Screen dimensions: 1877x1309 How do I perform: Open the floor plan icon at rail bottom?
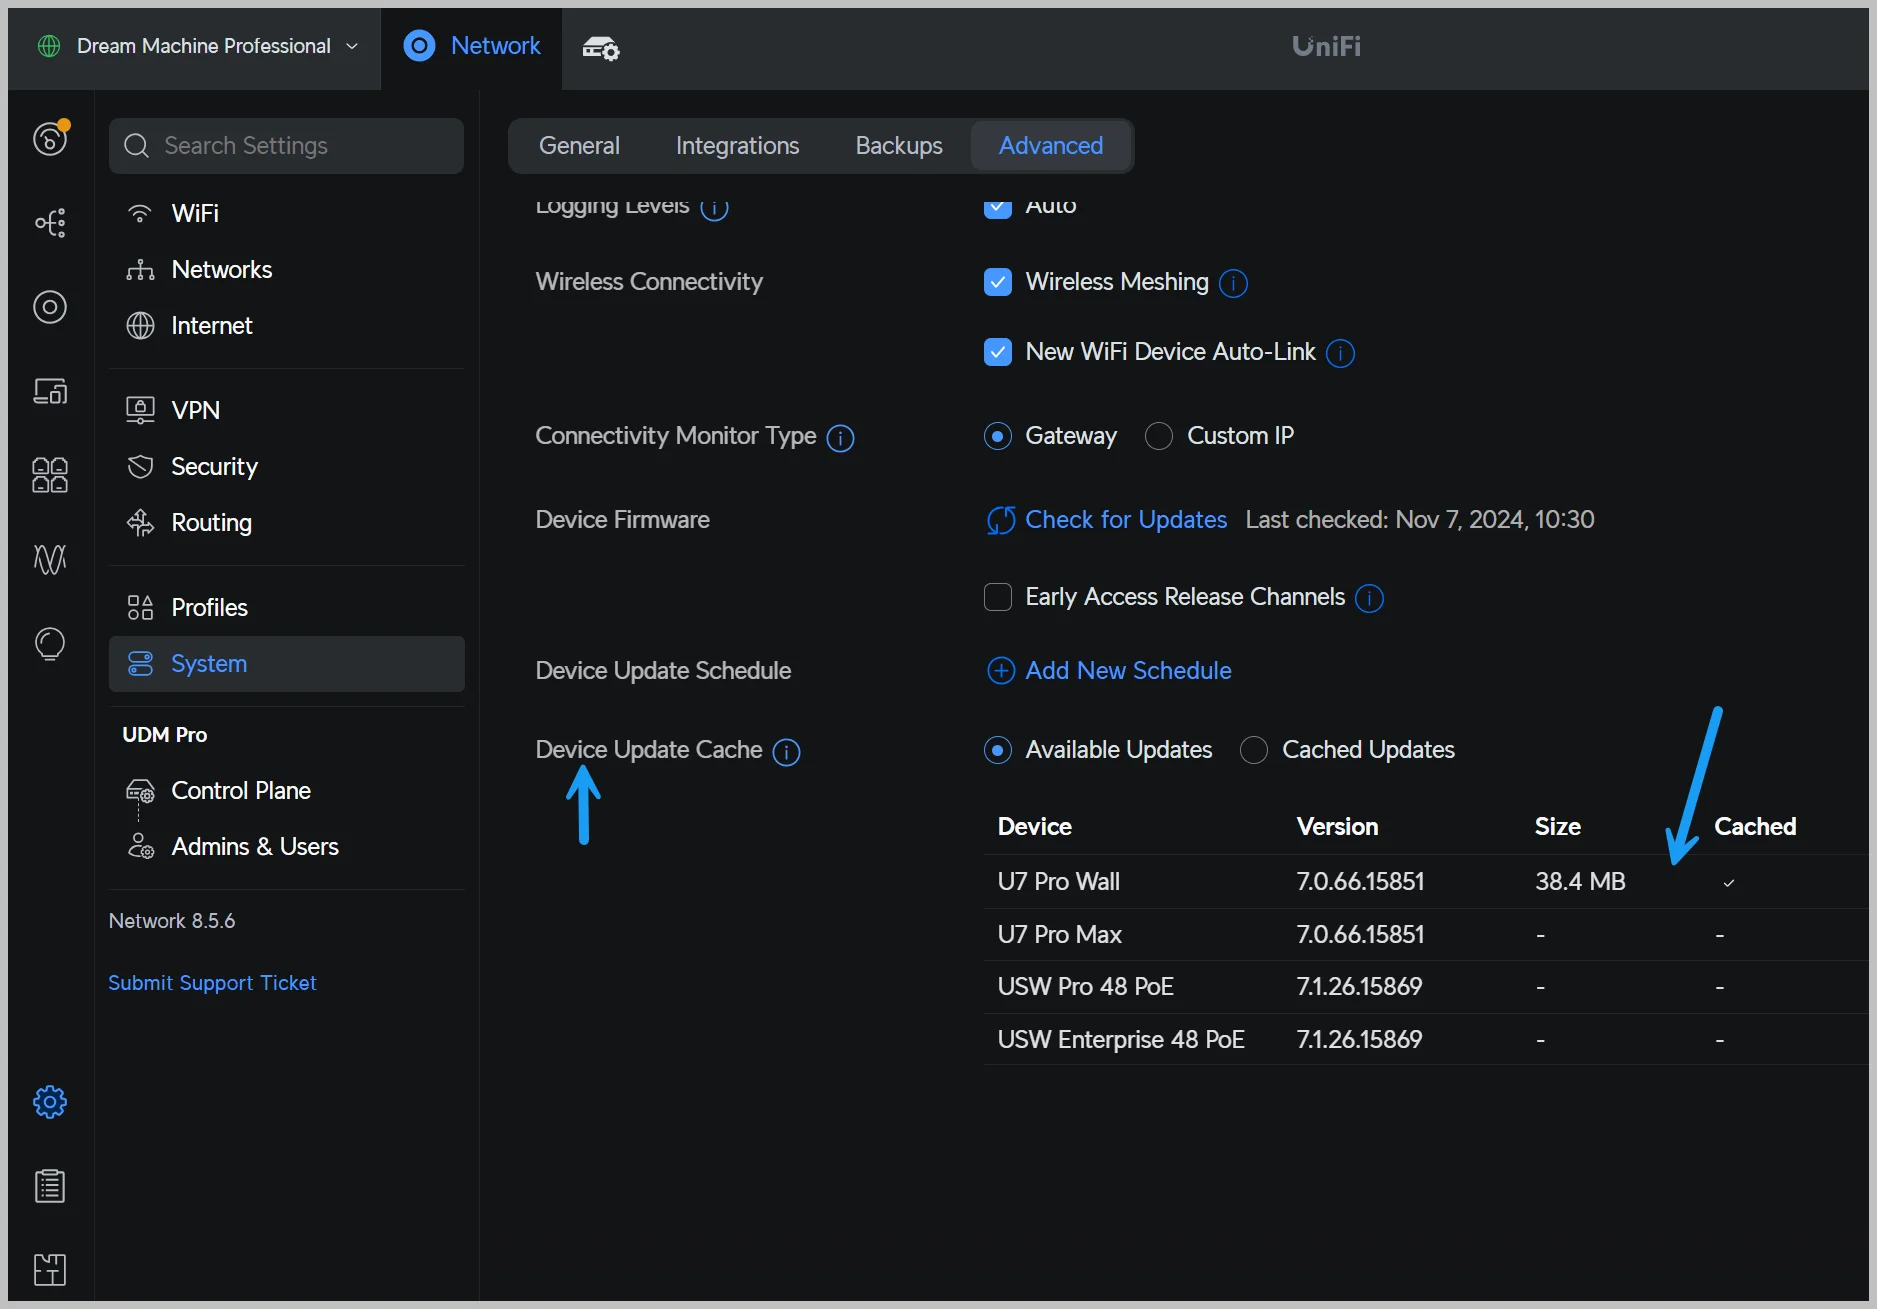pos(50,1270)
